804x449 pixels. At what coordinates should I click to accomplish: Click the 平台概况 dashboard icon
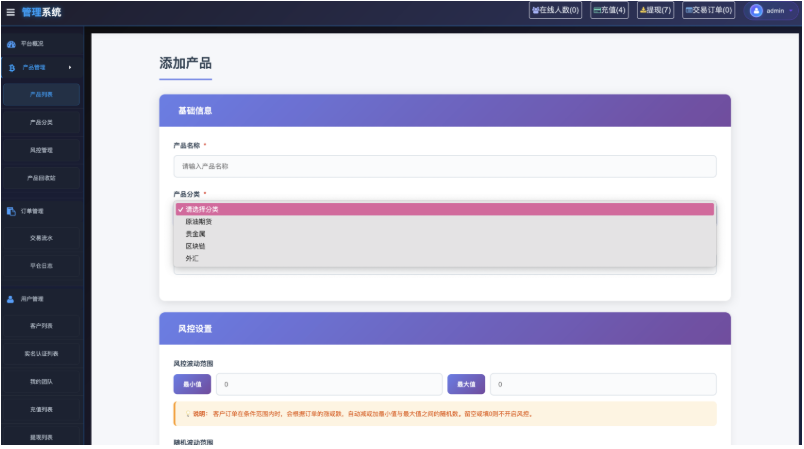[11, 44]
